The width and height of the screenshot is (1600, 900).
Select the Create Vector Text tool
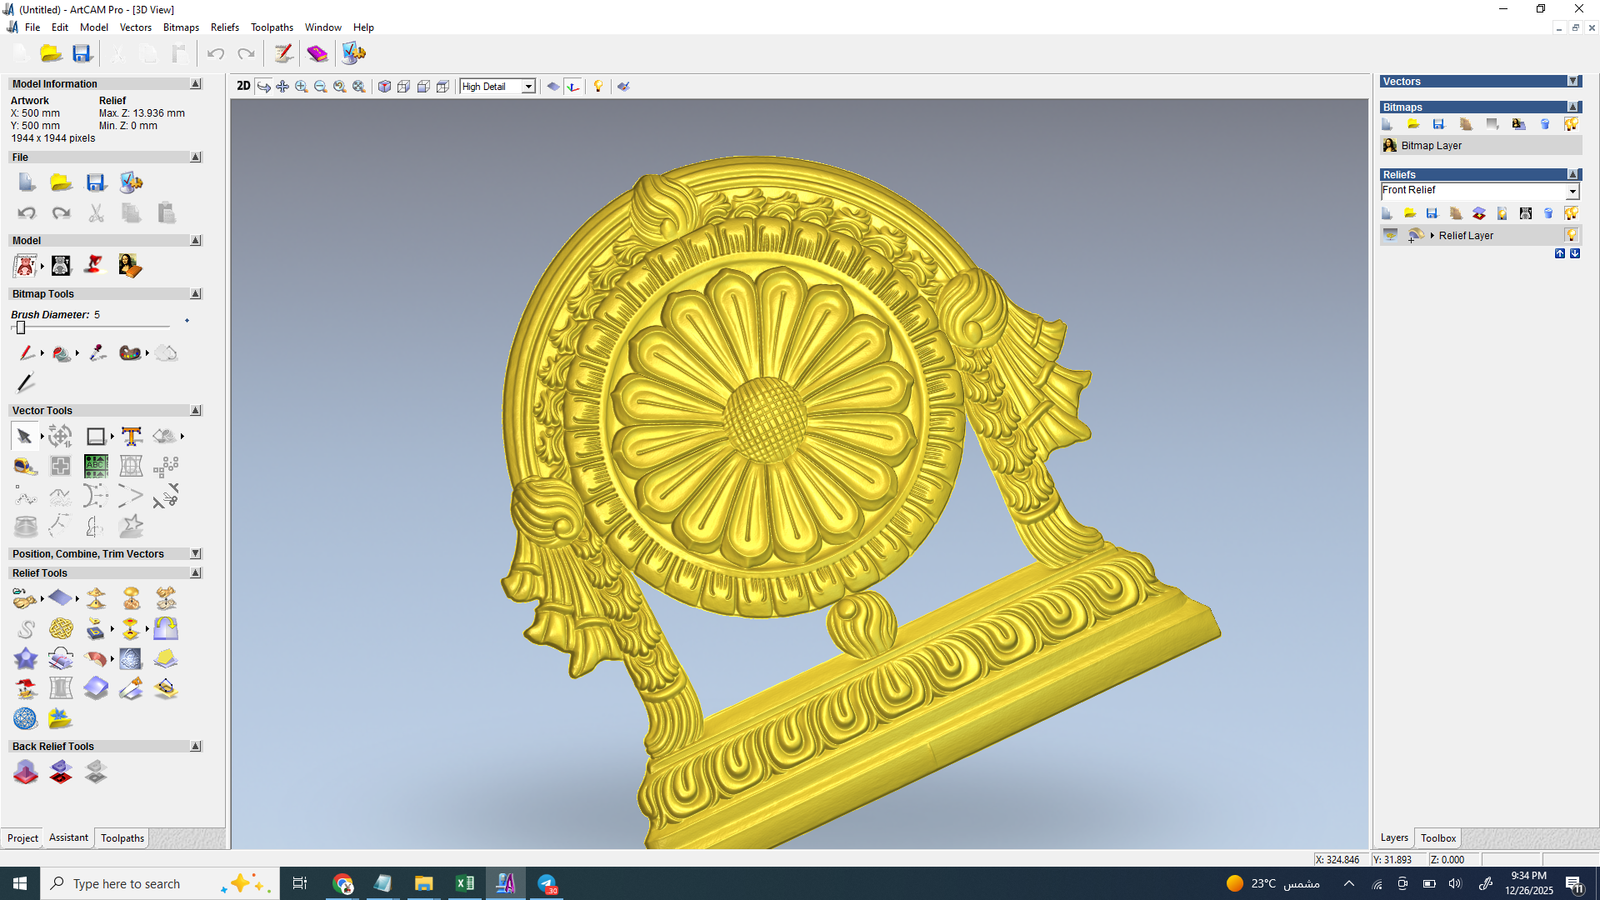tap(131, 436)
